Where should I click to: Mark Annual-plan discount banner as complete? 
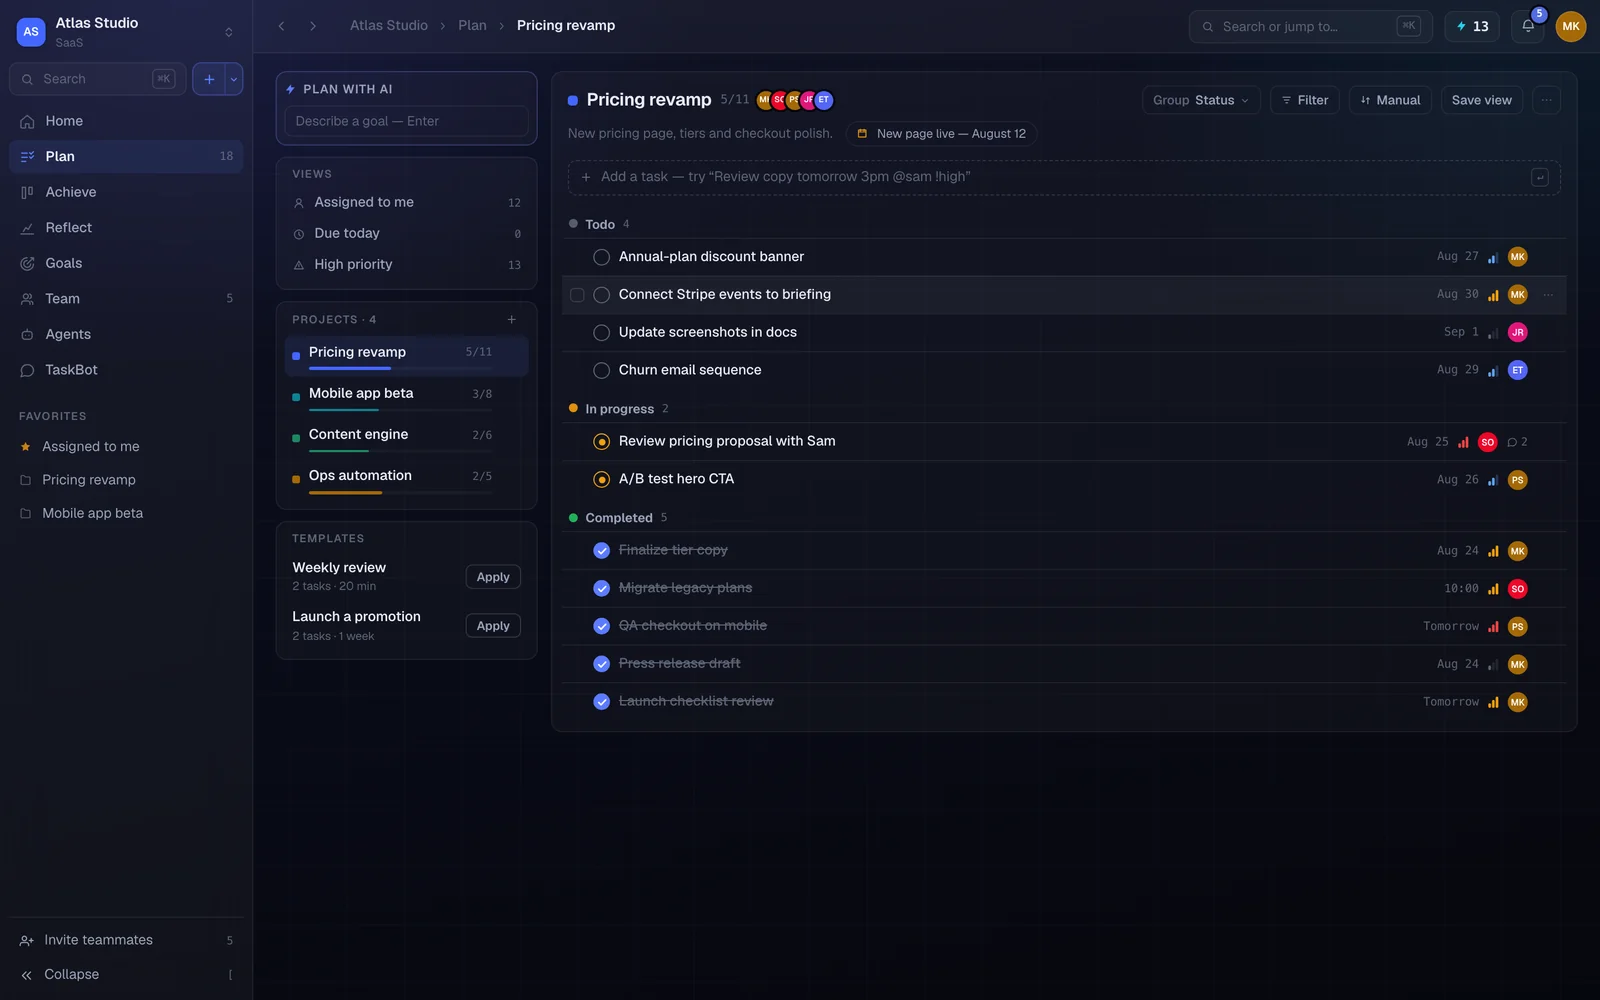tap(601, 257)
